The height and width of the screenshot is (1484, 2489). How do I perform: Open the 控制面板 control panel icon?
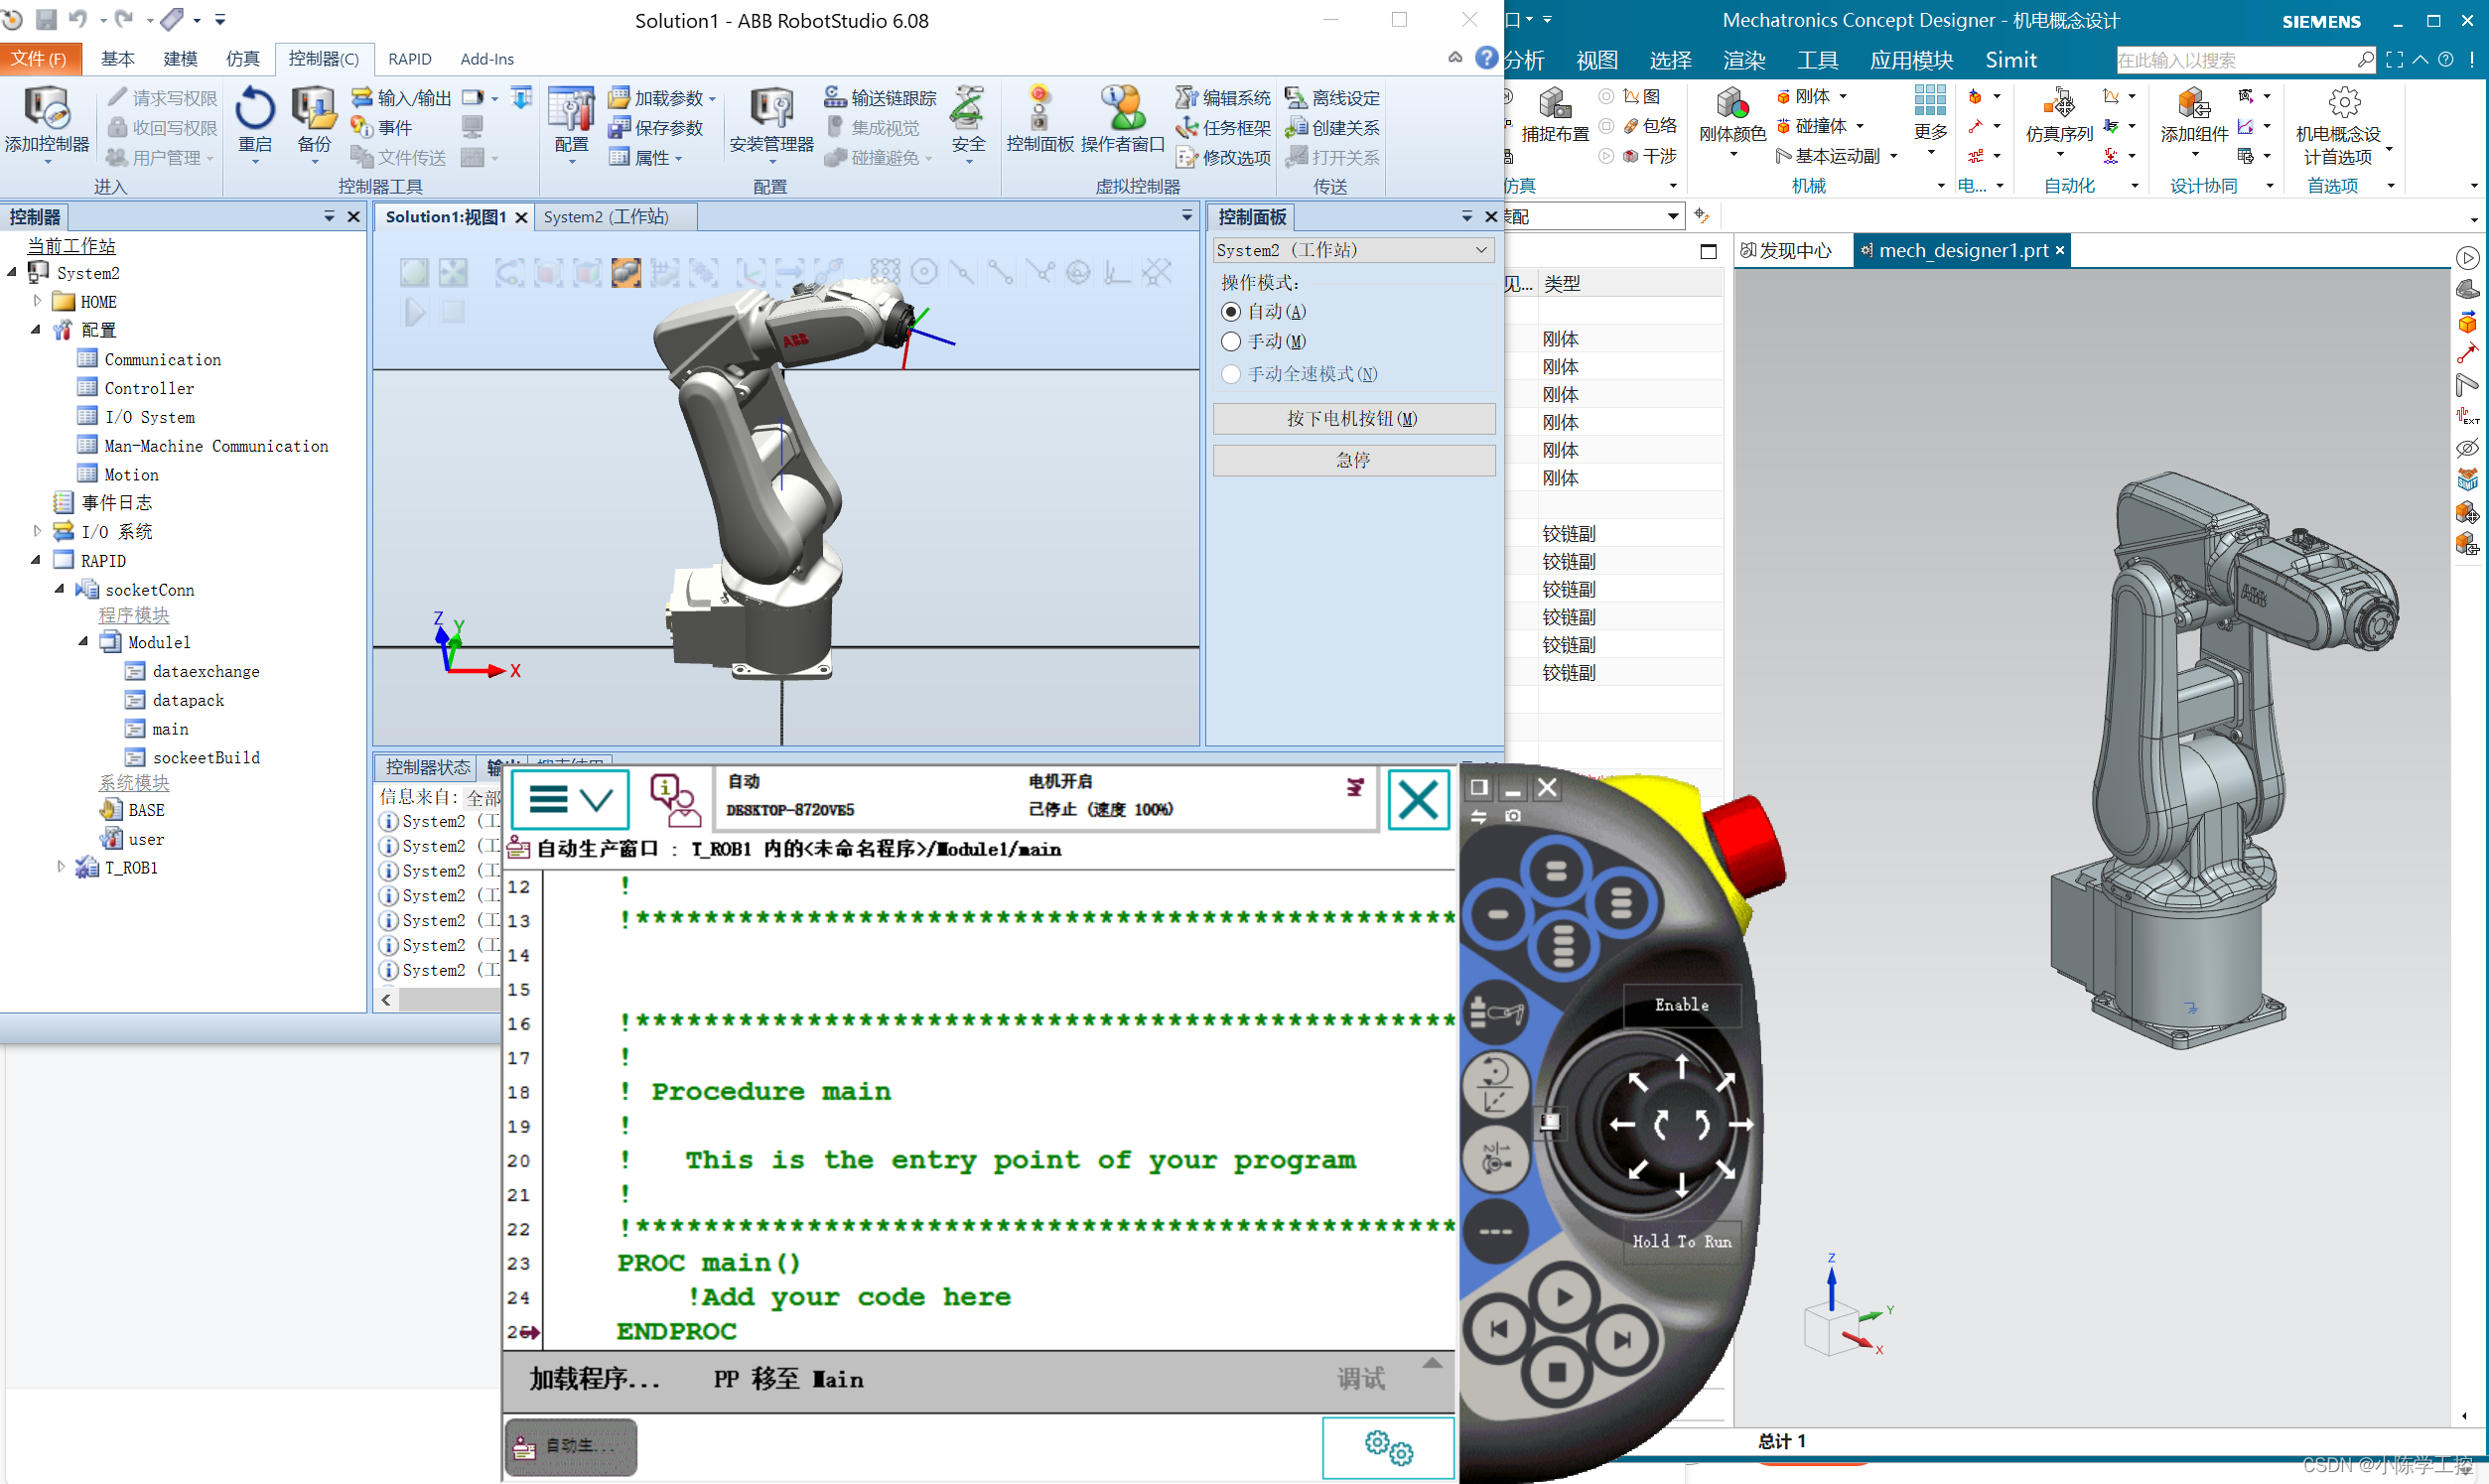click(1039, 110)
